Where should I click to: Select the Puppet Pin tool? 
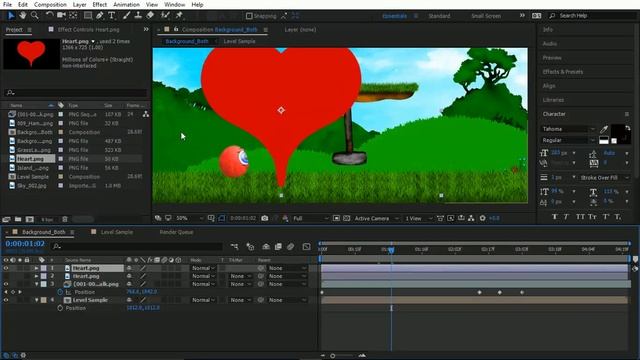[179, 16]
